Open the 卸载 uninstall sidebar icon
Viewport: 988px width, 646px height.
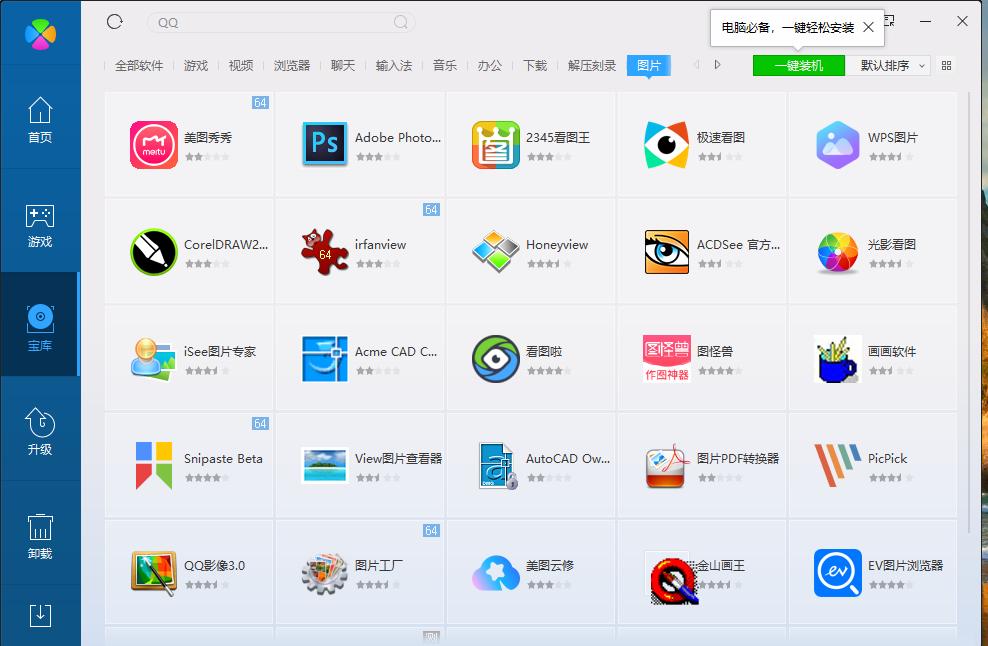point(40,535)
